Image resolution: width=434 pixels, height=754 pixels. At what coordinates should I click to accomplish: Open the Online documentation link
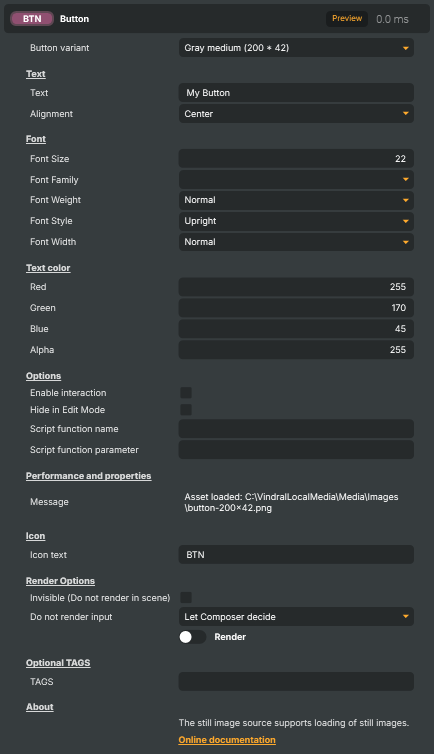pos(227,740)
